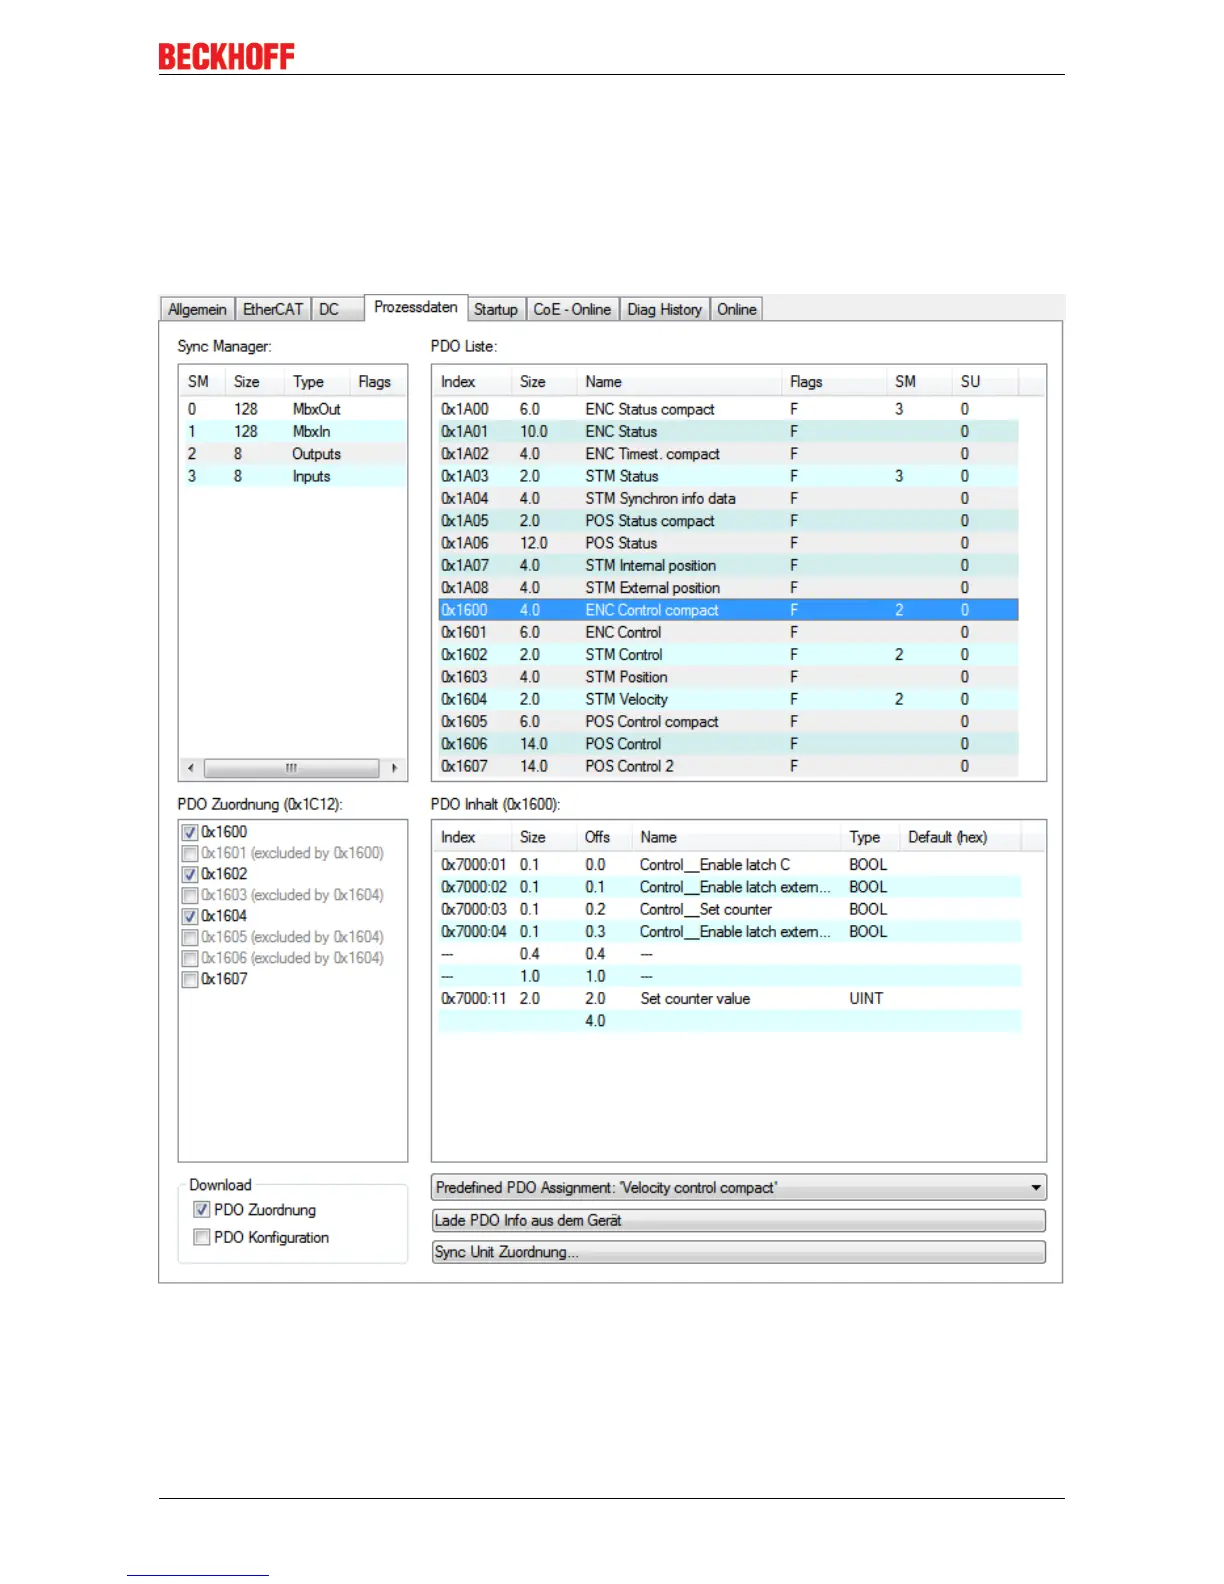The height and width of the screenshot is (1584, 1224).
Task: Select STM Internal position row
Action: (x=728, y=565)
